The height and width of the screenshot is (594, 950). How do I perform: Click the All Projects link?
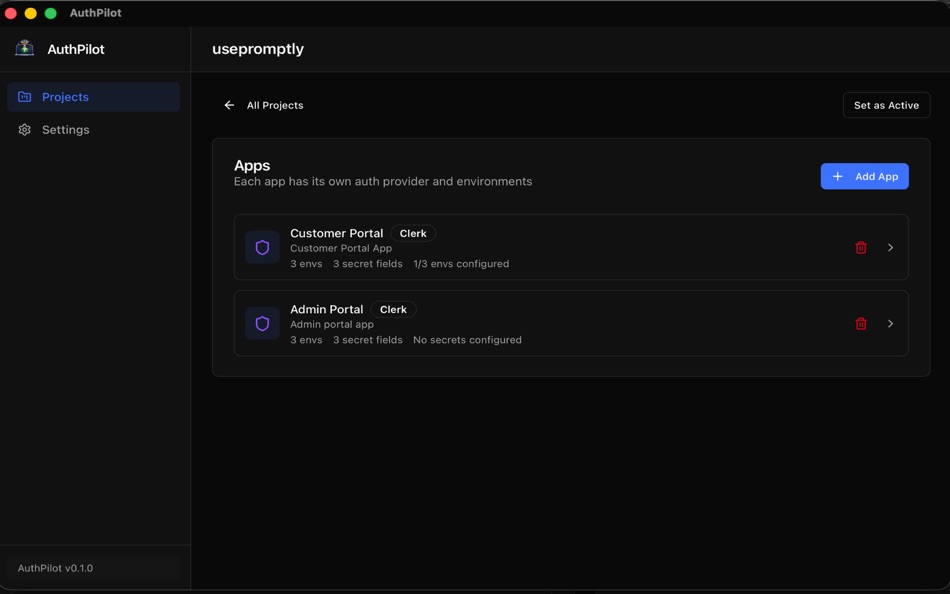pos(274,105)
